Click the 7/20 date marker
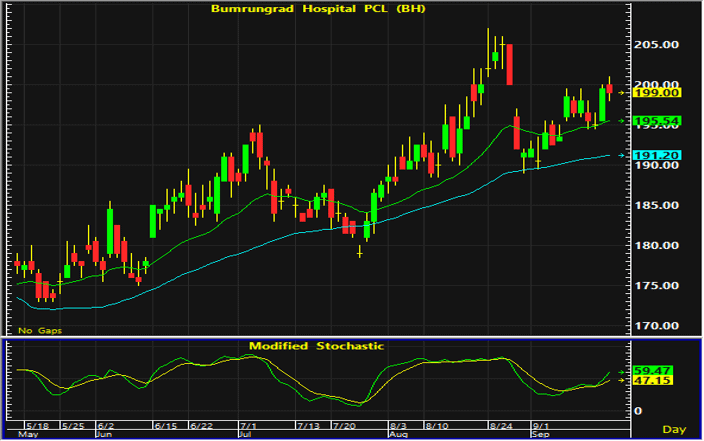The width and height of the screenshot is (704, 441). pos(343,426)
